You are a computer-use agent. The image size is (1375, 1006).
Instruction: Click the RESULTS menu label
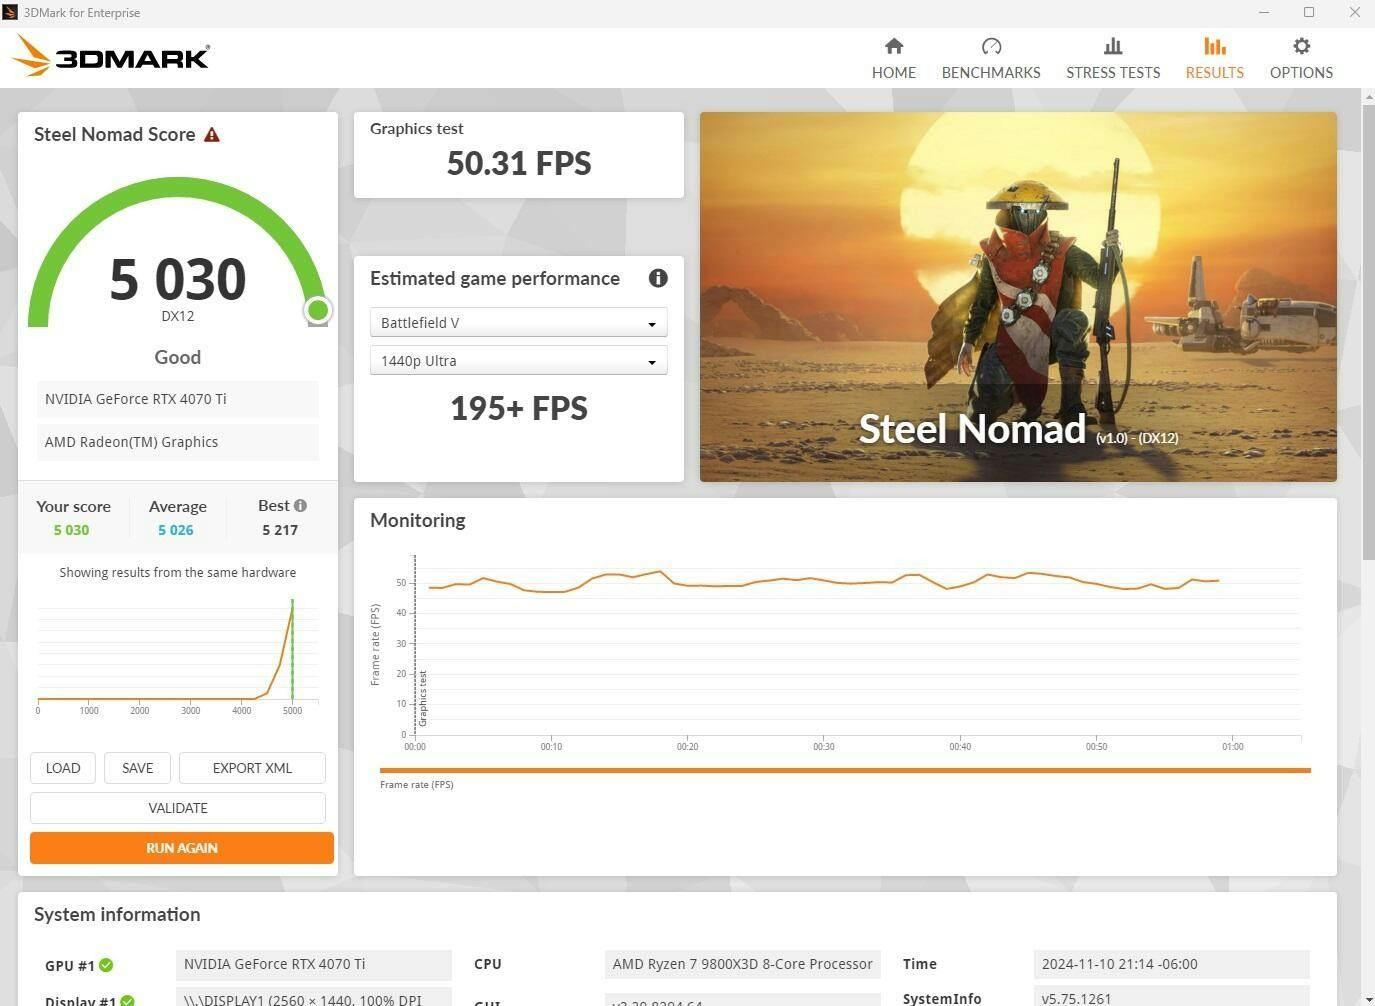point(1215,72)
